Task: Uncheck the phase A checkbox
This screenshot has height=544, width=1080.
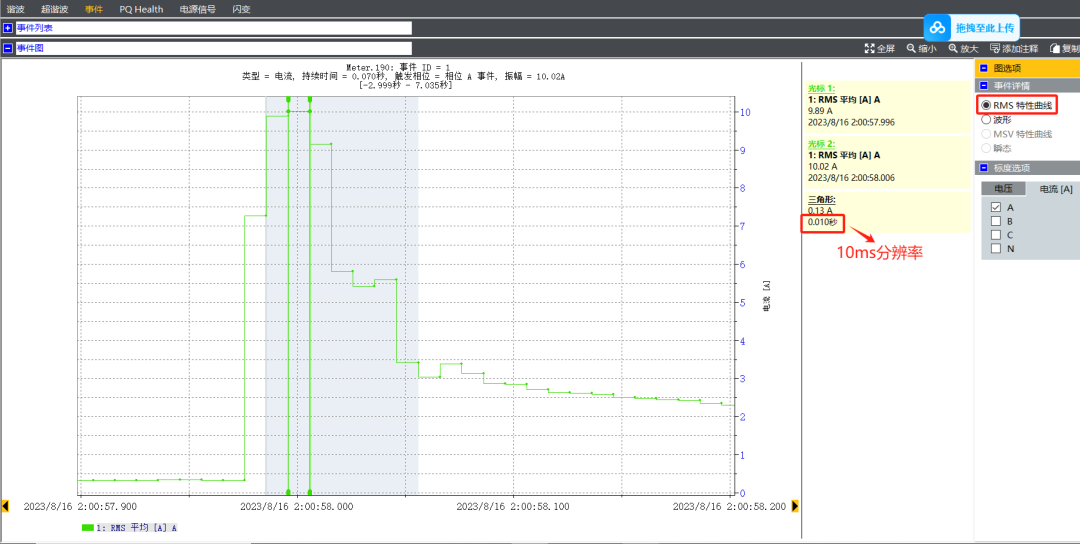Action: (x=996, y=207)
